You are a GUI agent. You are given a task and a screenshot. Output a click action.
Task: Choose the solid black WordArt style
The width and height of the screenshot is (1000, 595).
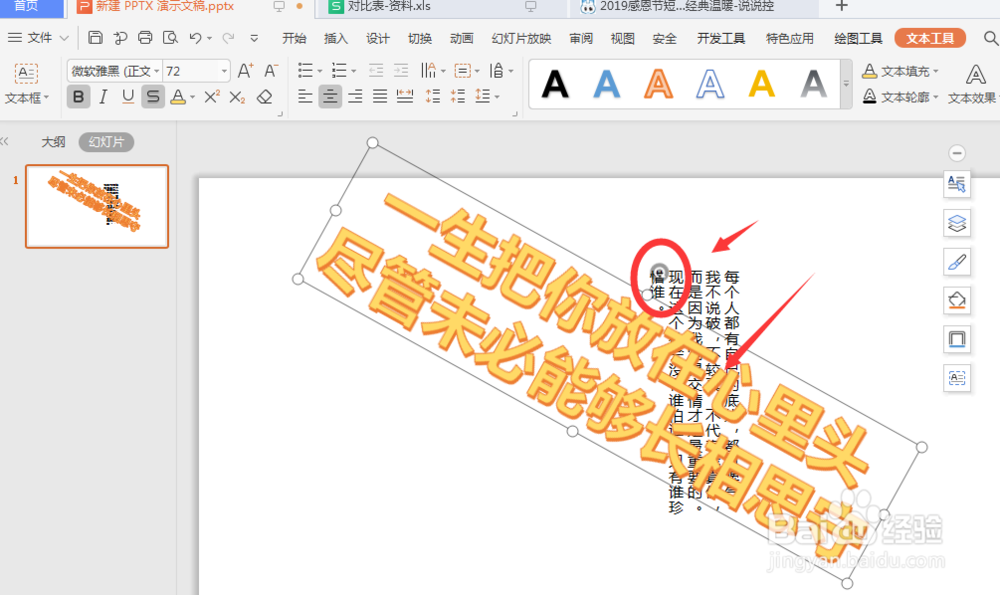click(x=555, y=84)
